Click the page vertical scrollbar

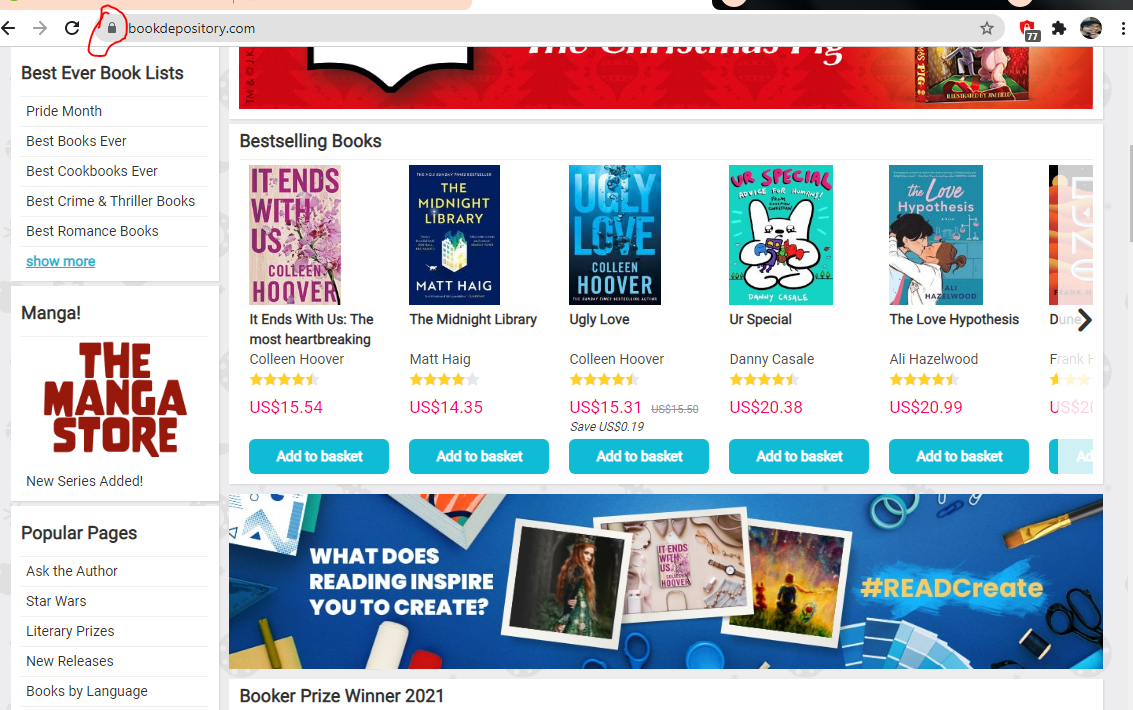[1130, 194]
